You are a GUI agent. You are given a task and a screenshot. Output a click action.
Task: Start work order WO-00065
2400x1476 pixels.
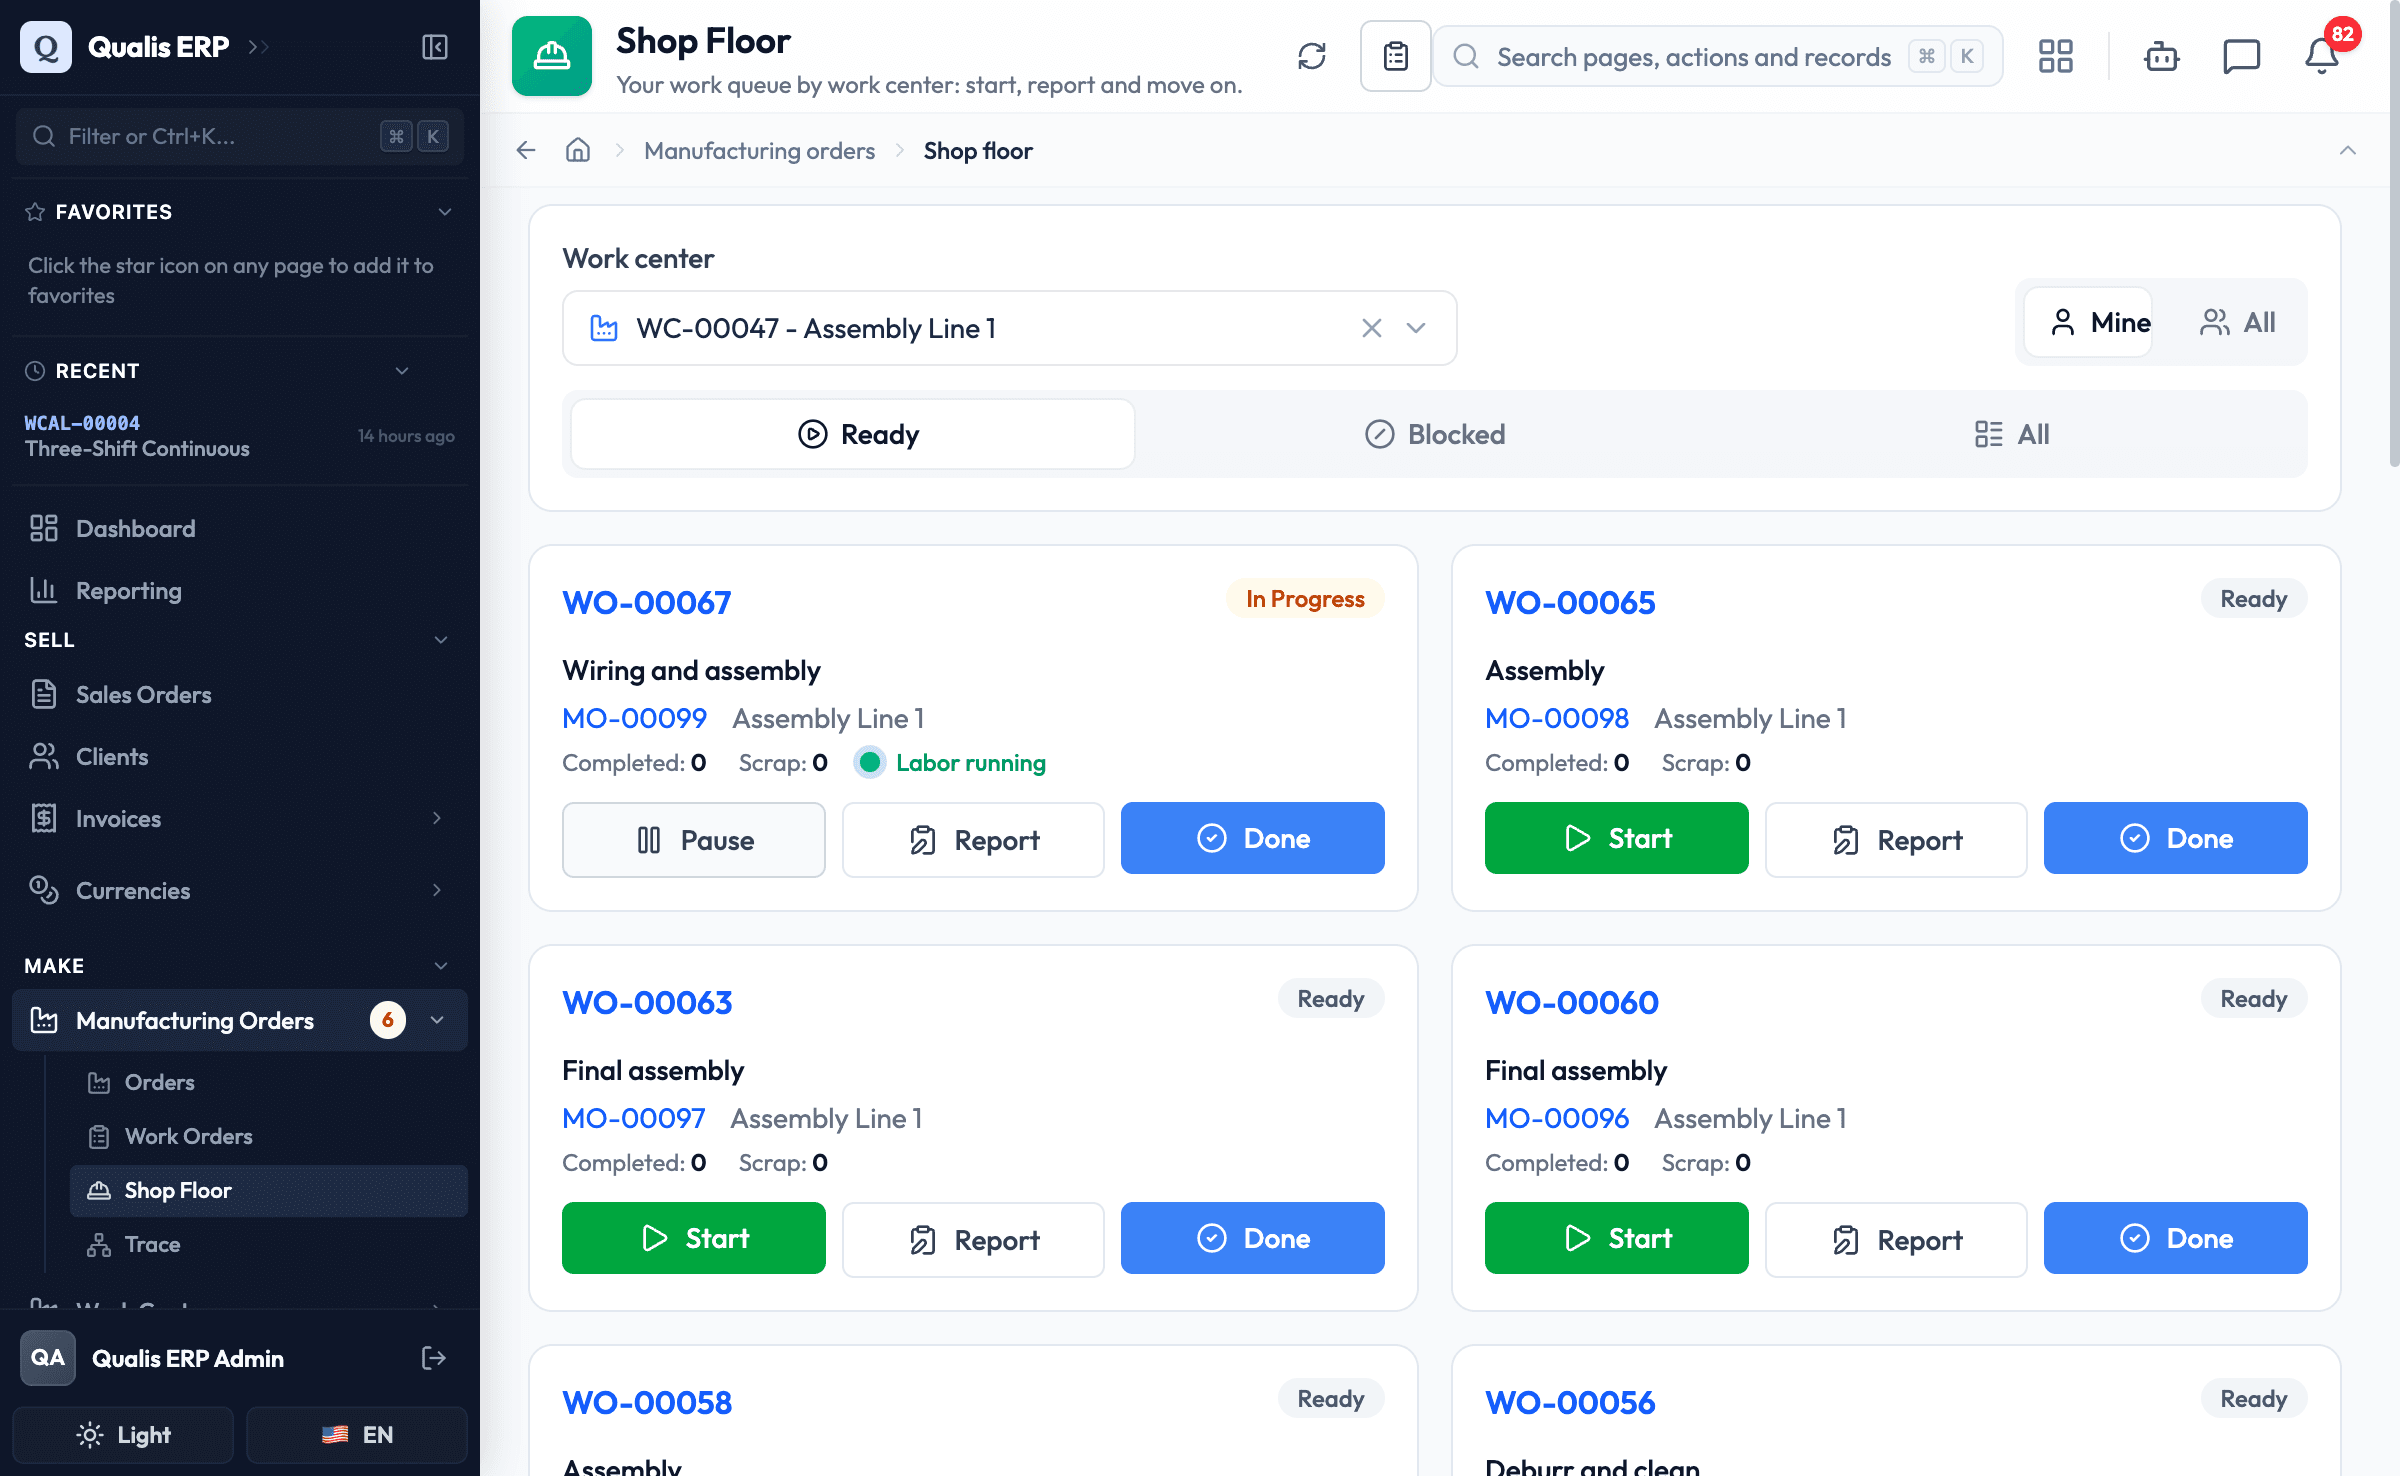pyautogui.click(x=1616, y=838)
